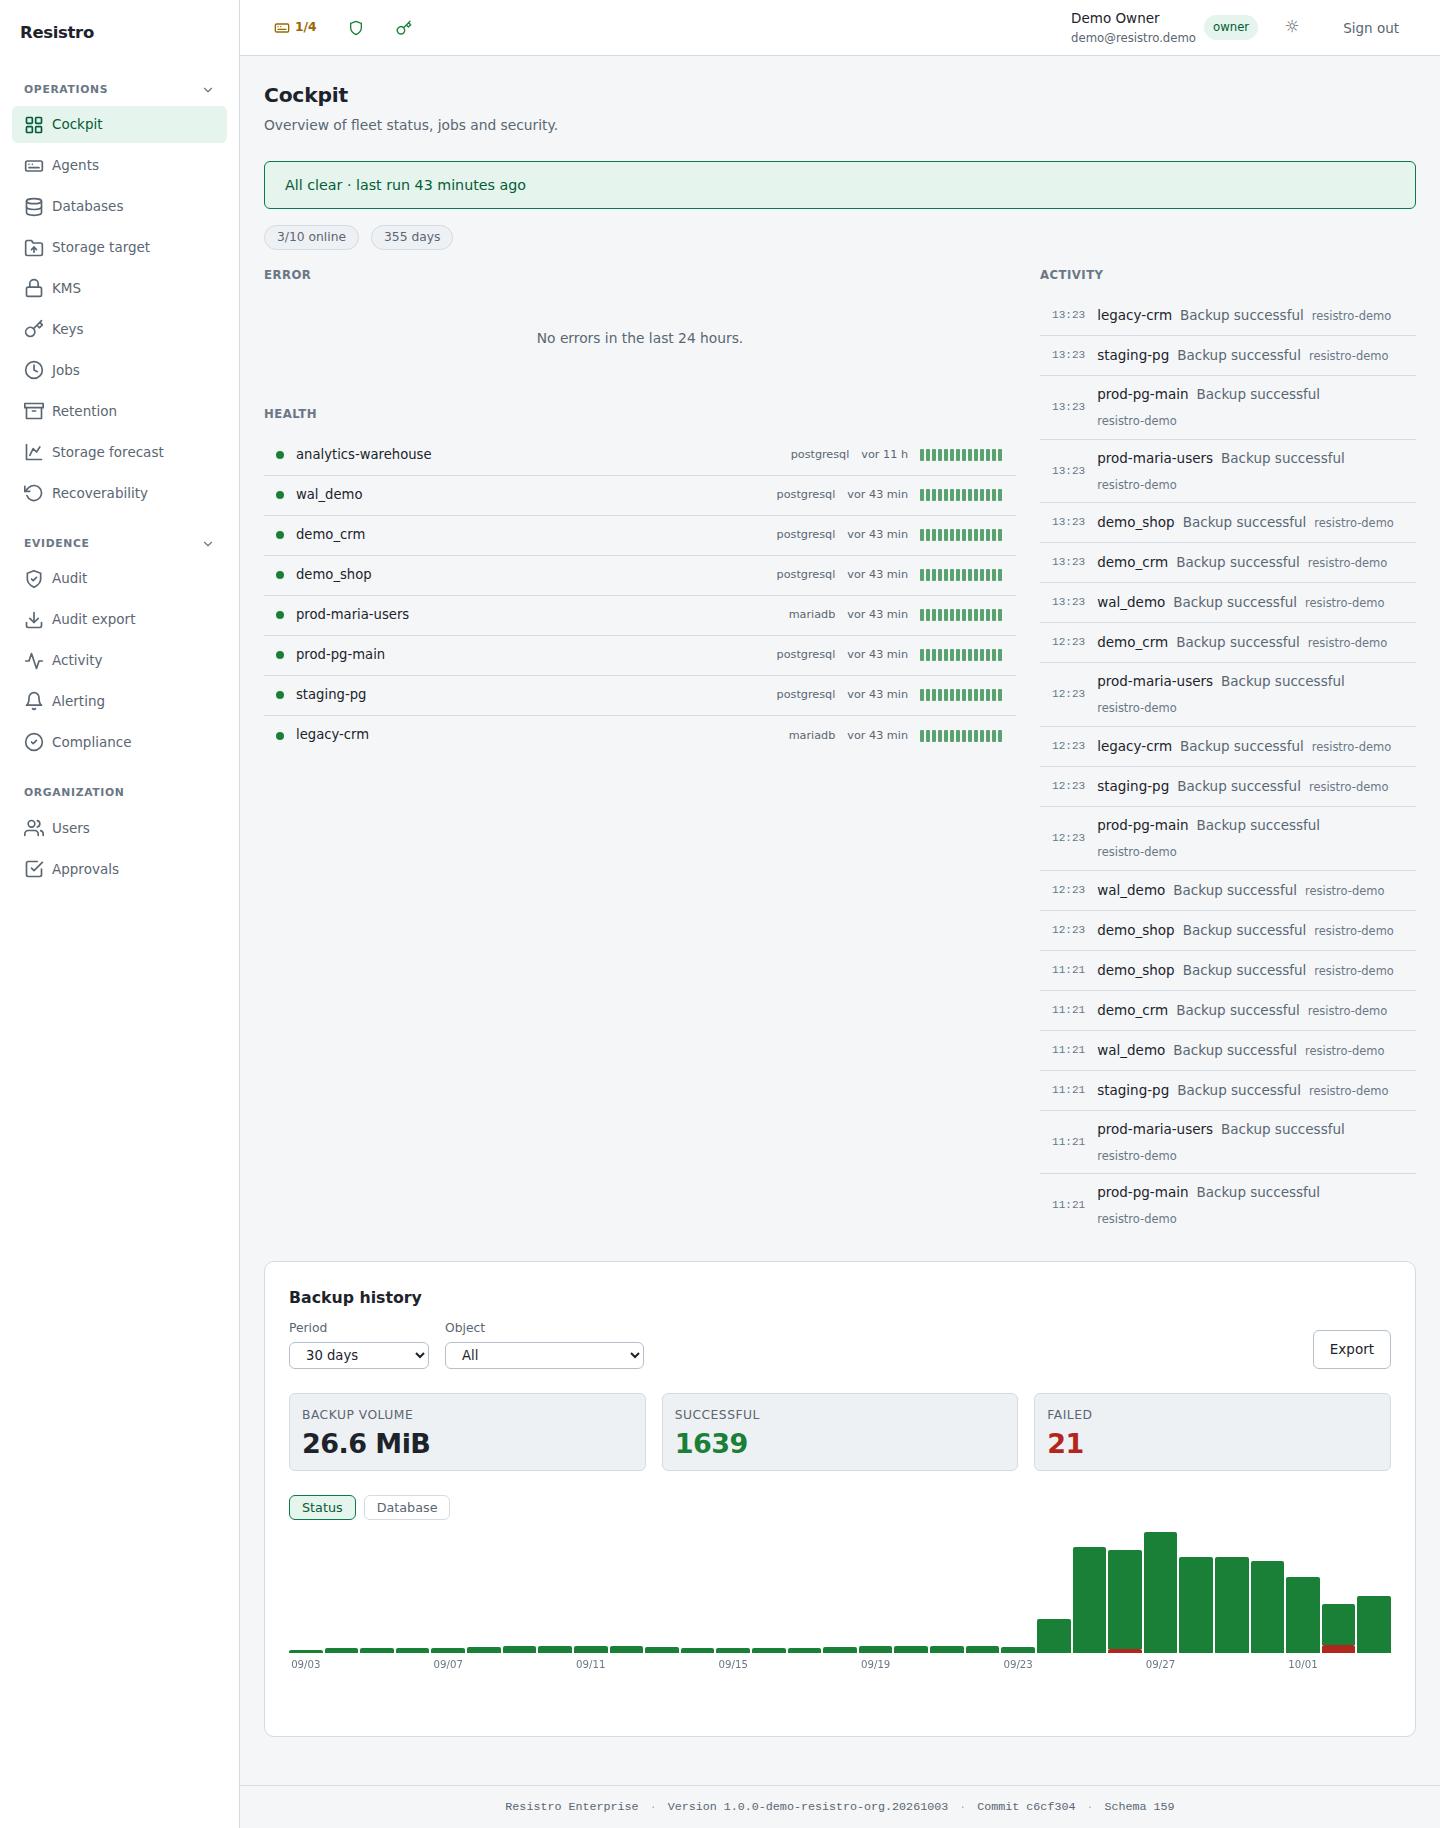Click the agents 1/4 indicator in top bar
This screenshot has width=1440, height=1828.
click(x=295, y=28)
